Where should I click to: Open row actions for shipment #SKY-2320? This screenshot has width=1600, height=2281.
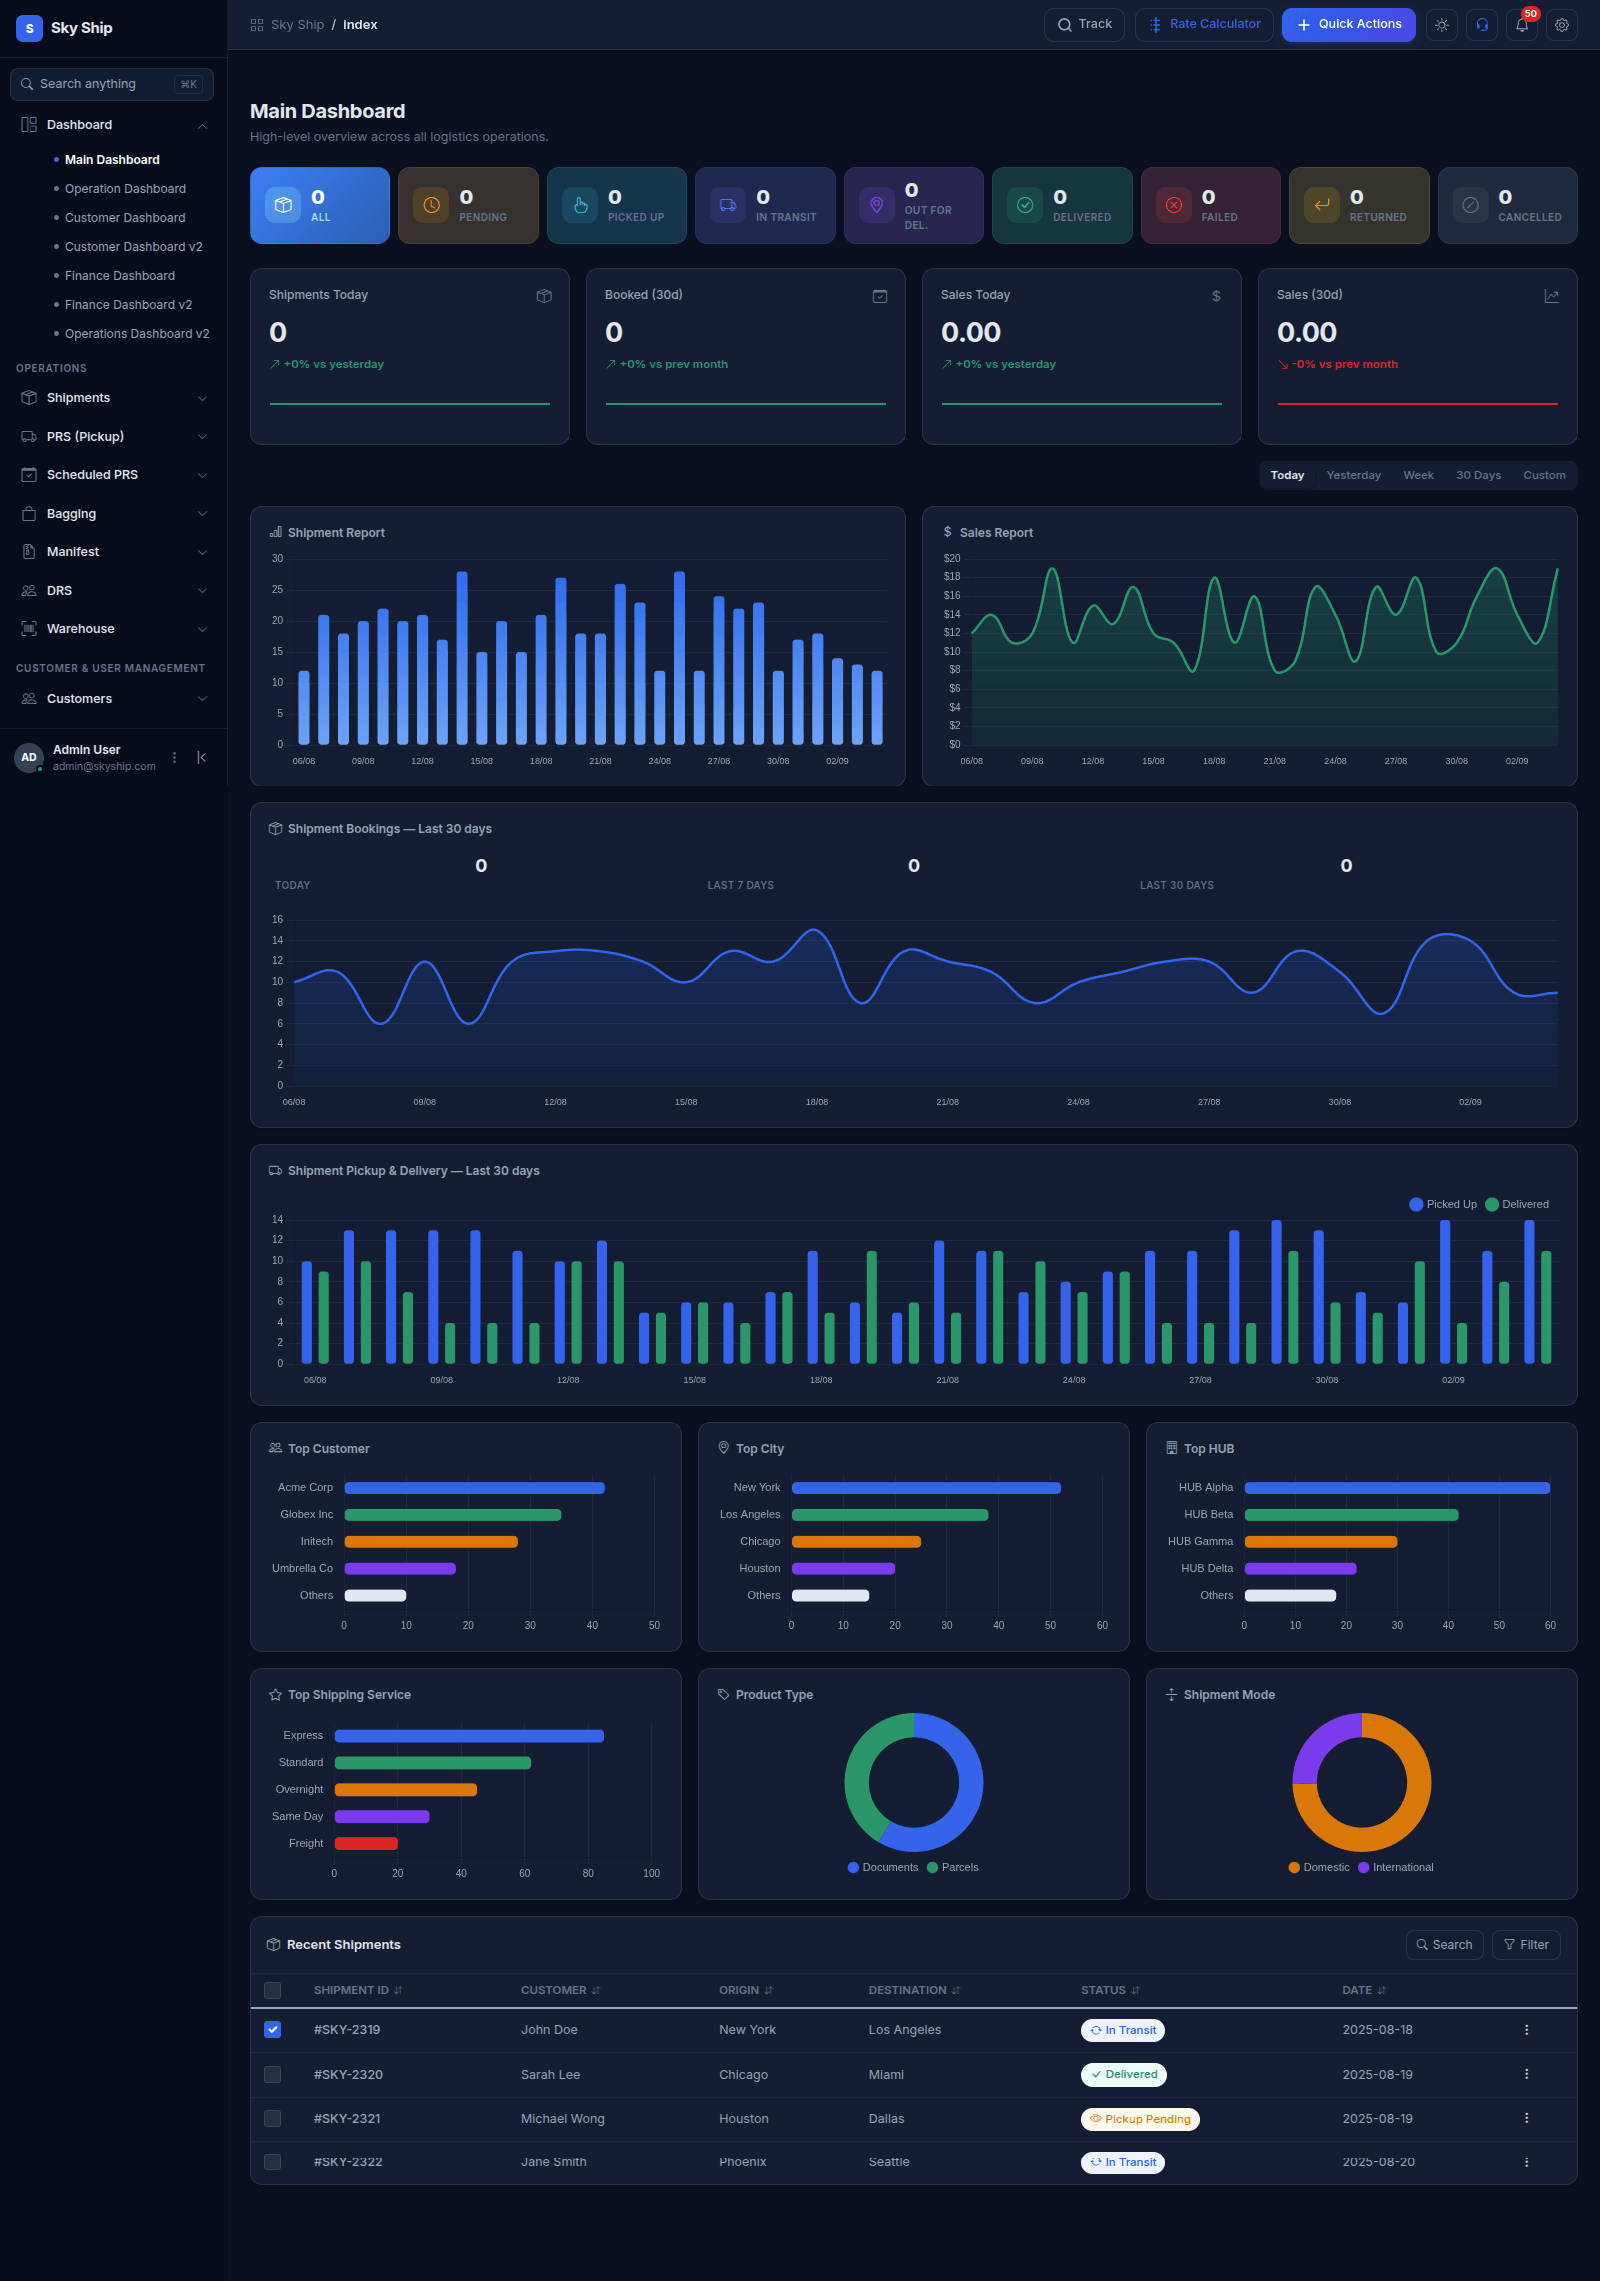click(x=1526, y=2074)
